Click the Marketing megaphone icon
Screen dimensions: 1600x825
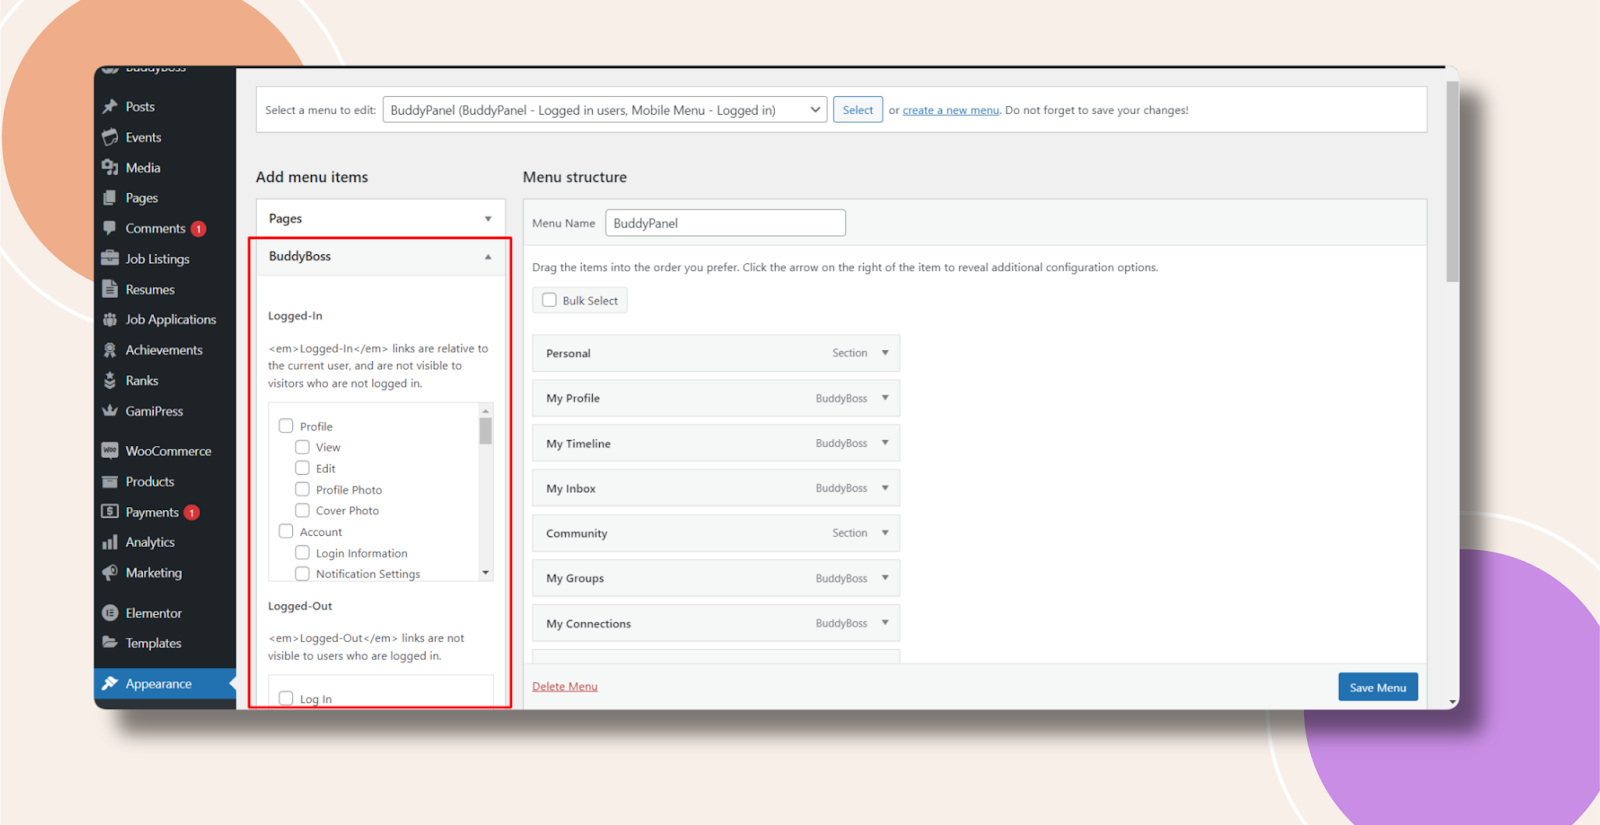(x=110, y=573)
